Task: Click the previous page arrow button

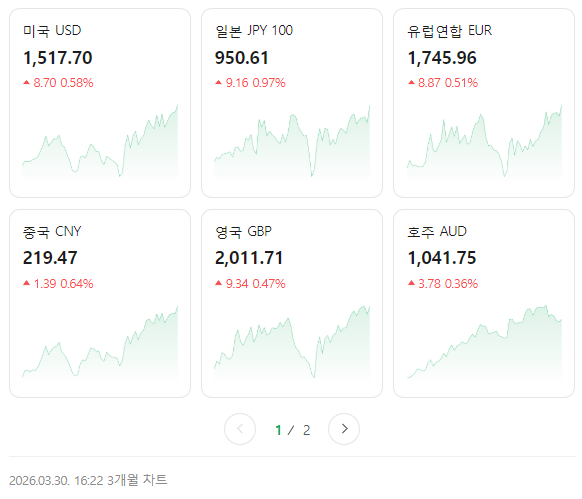Action: pos(240,429)
